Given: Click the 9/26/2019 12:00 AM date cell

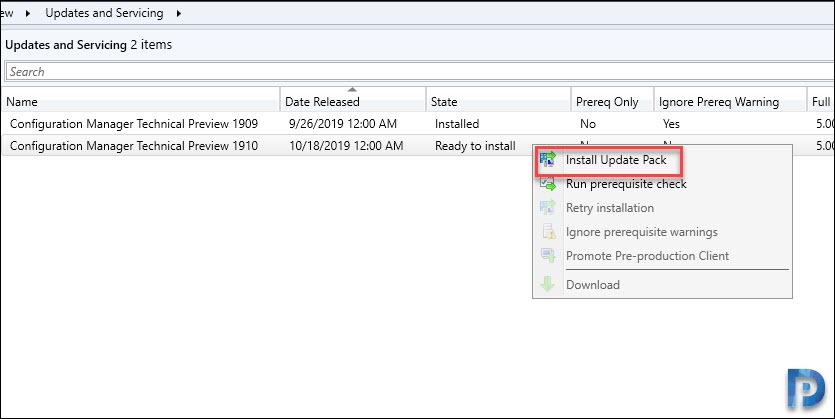Looking at the screenshot, I should [x=342, y=124].
